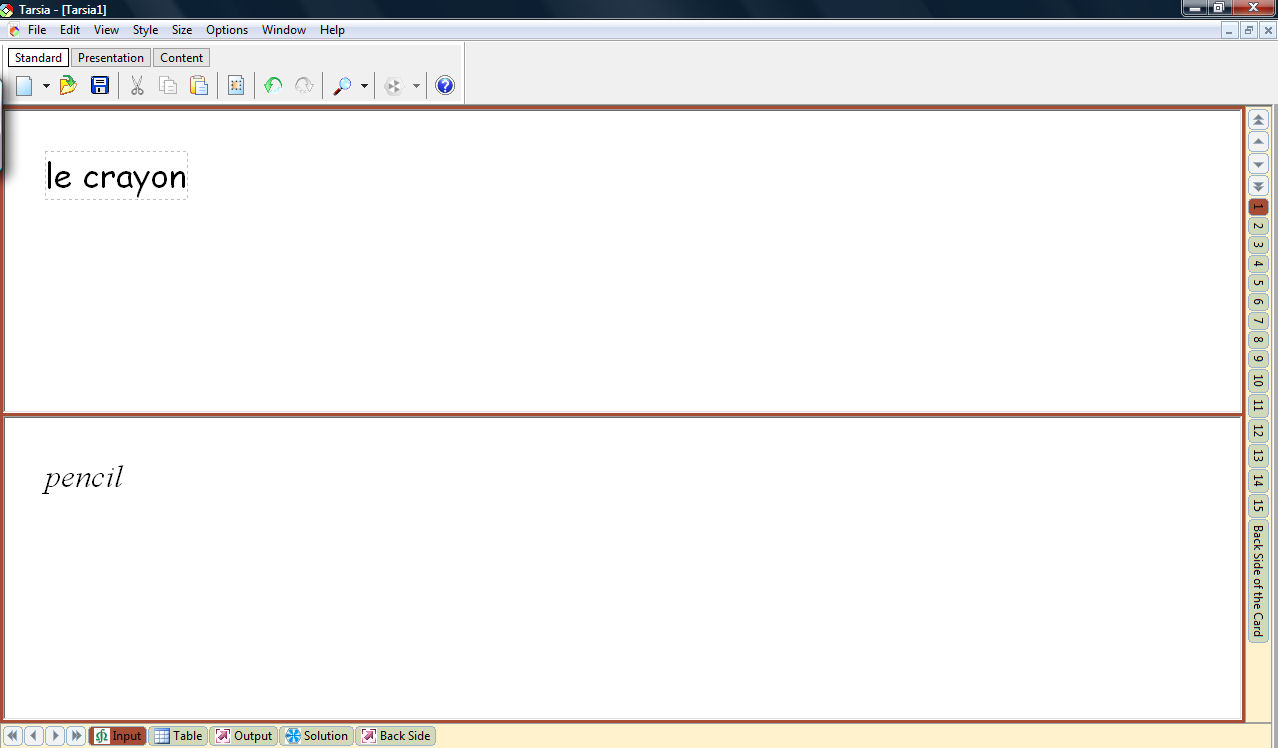Minimize the inner Tarsia1 document window
1278x748 pixels.
coord(1231,31)
